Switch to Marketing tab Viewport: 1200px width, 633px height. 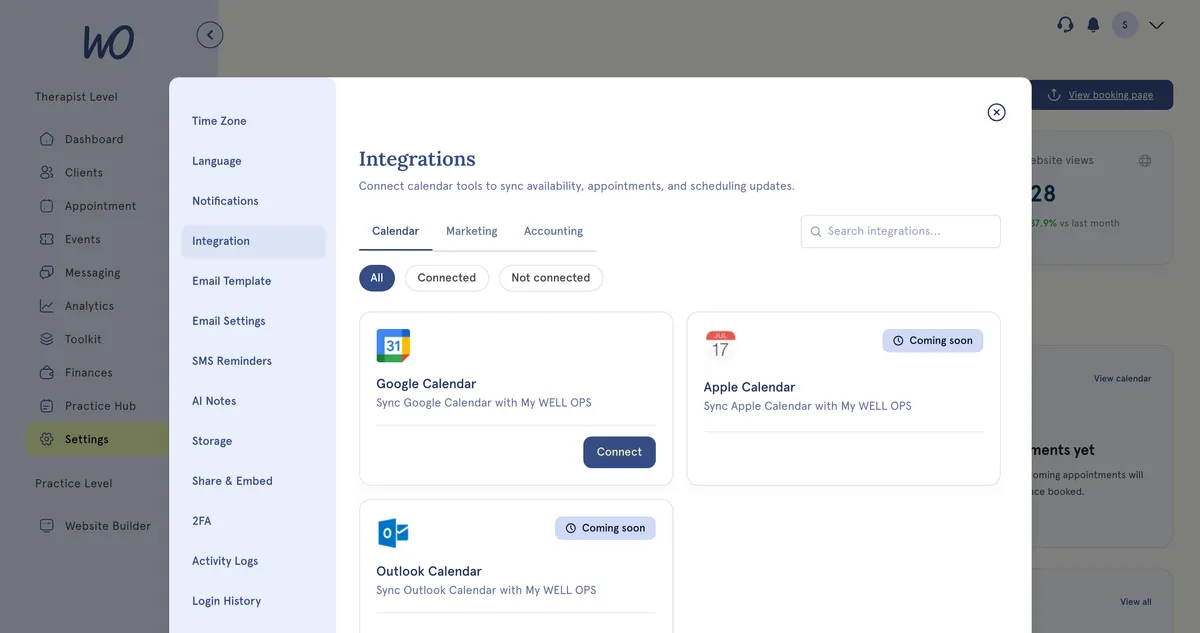click(x=472, y=231)
